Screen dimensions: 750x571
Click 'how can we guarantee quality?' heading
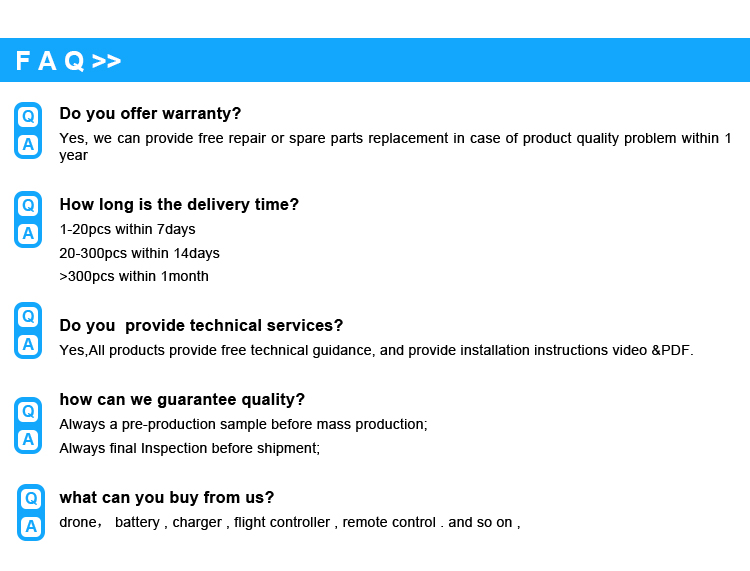pyautogui.click(x=182, y=400)
